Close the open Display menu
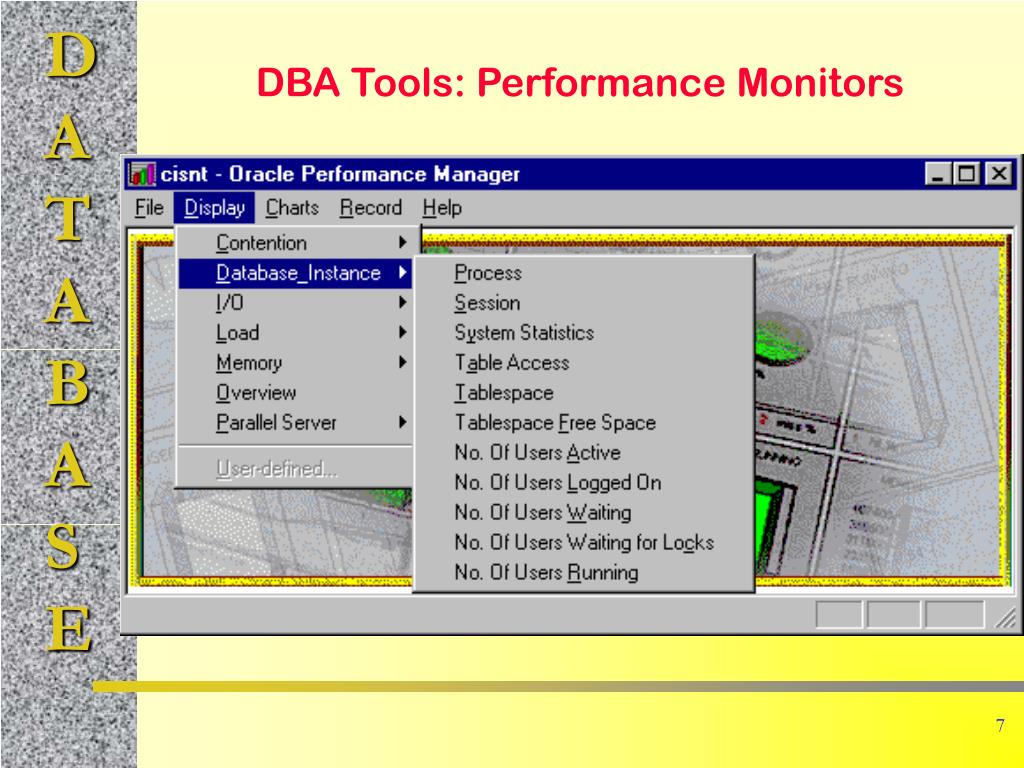This screenshot has width=1024, height=768. click(x=214, y=208)
